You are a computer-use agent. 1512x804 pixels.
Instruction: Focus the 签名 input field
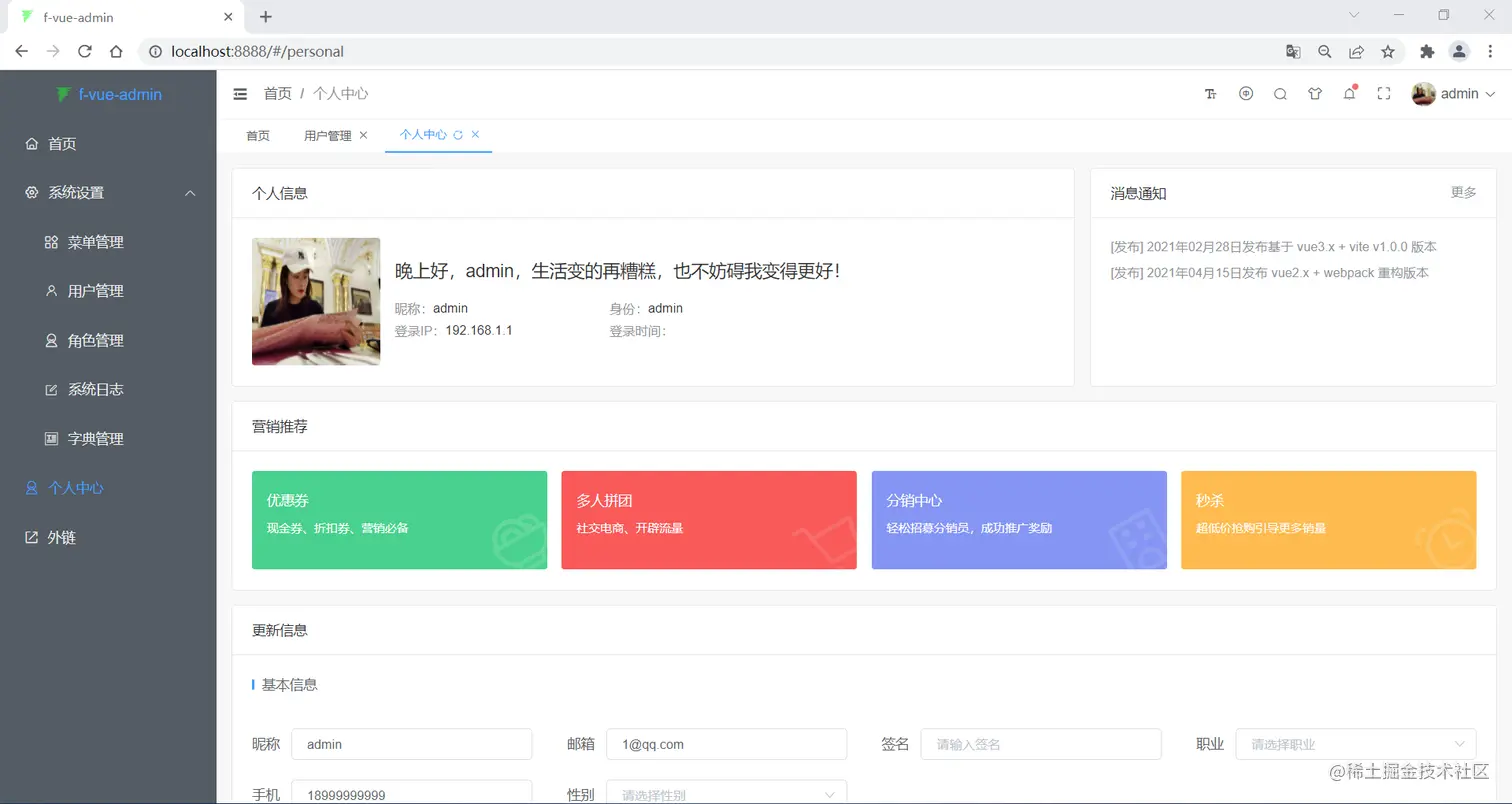pos(1041,744)
